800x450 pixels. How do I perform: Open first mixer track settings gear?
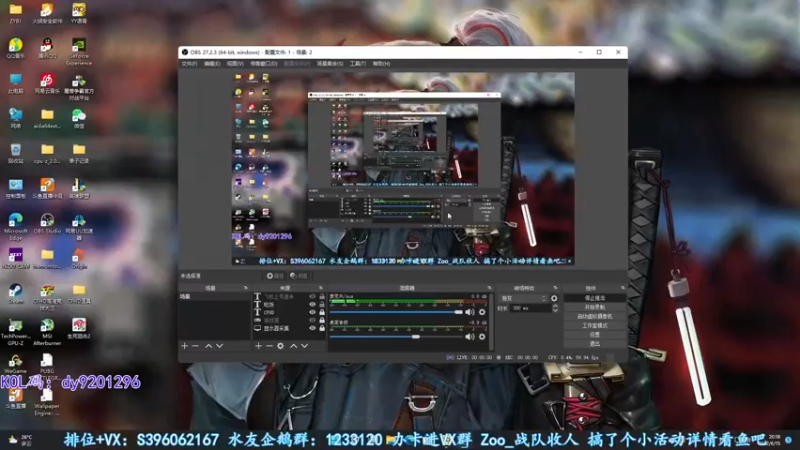click(x=482, y=312)
